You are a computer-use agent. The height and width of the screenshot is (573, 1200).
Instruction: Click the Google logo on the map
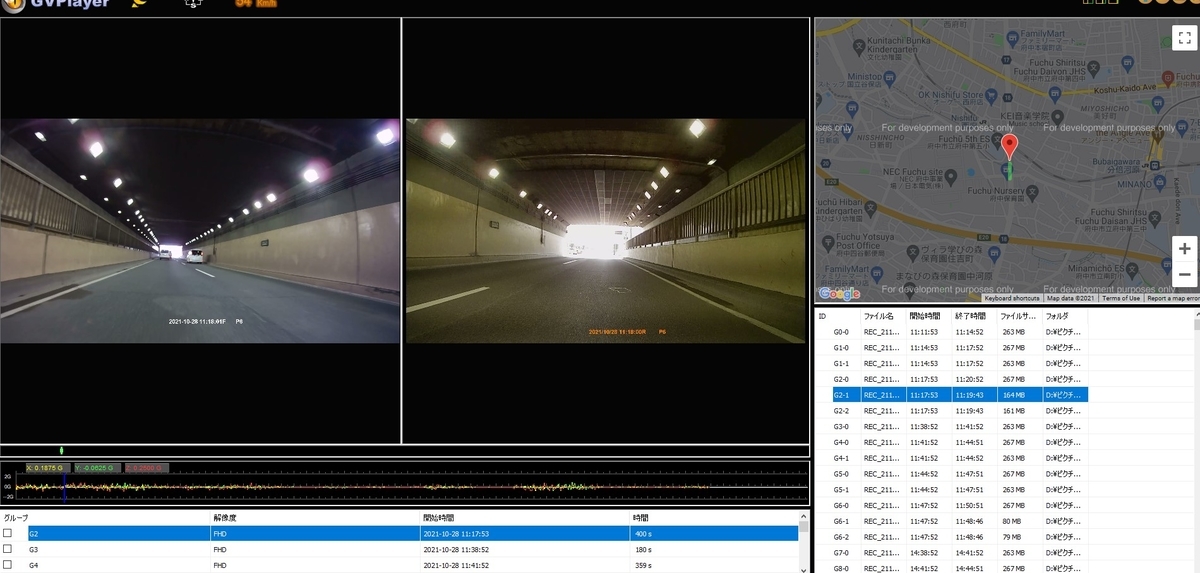click(839, 293)
